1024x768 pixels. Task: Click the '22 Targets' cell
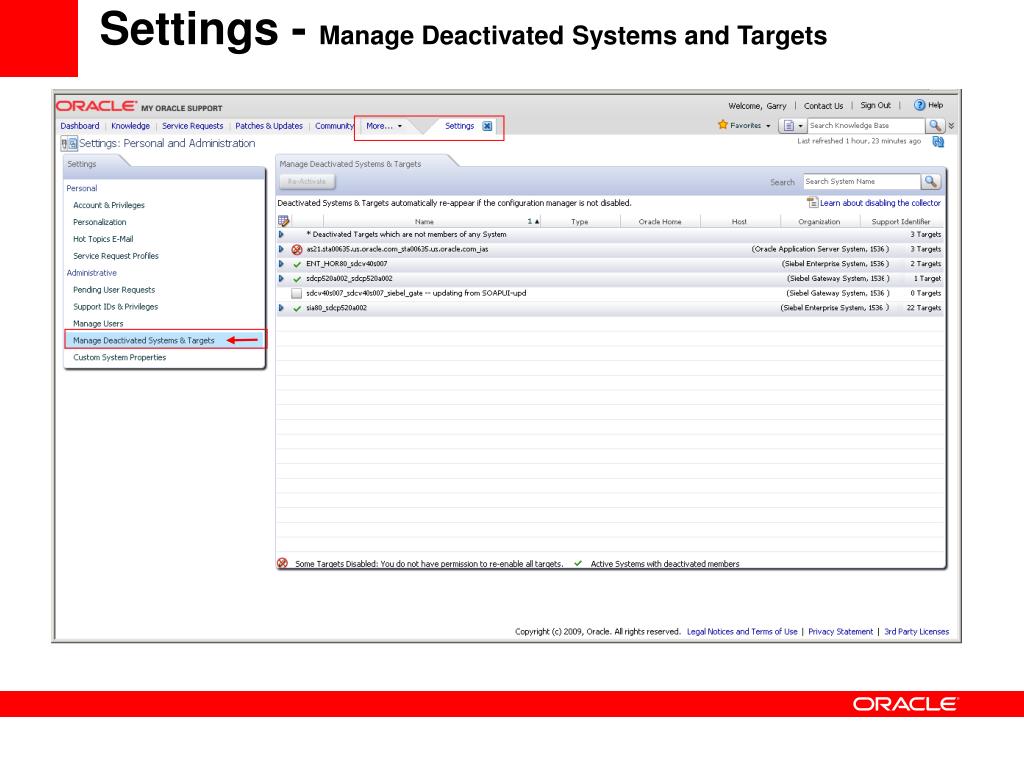pyautogui.click(x=923, y=308)
